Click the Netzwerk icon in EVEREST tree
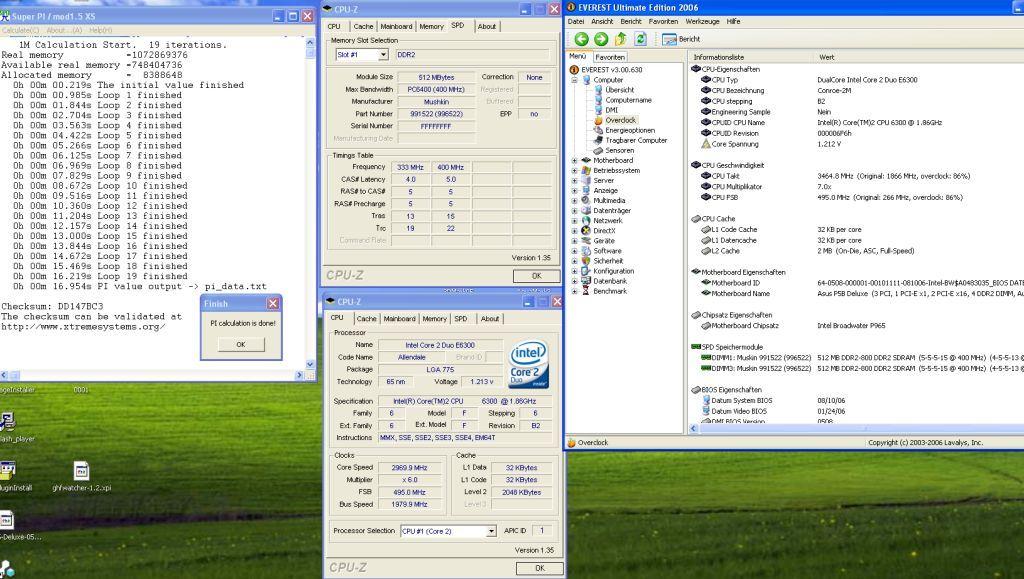 click(x=586, y=221)
